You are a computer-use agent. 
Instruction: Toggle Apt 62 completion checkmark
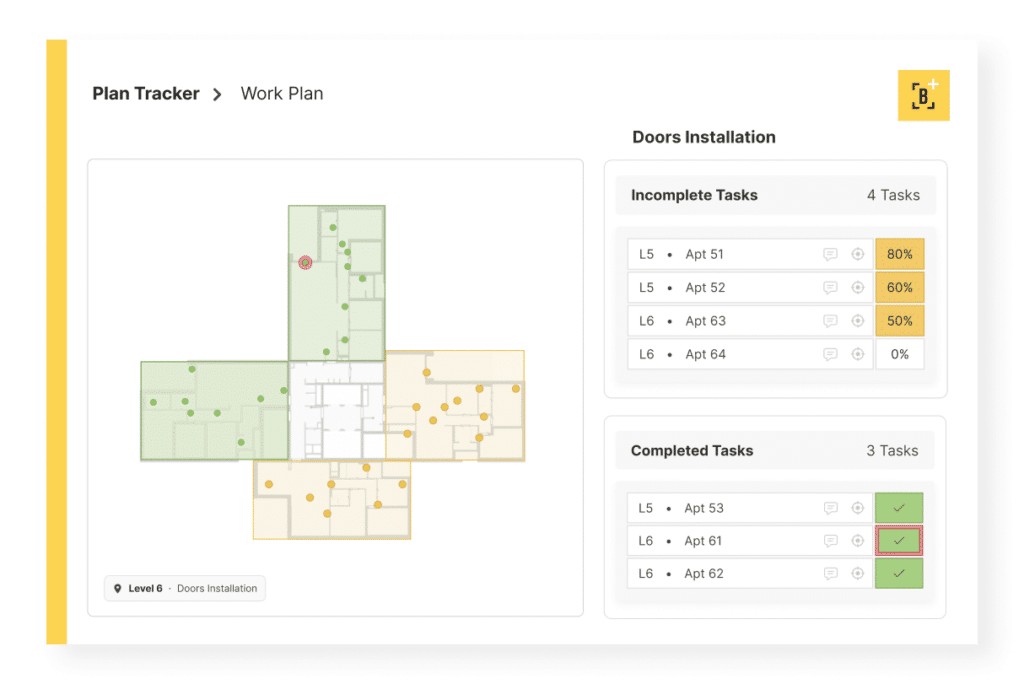point(899,573)
